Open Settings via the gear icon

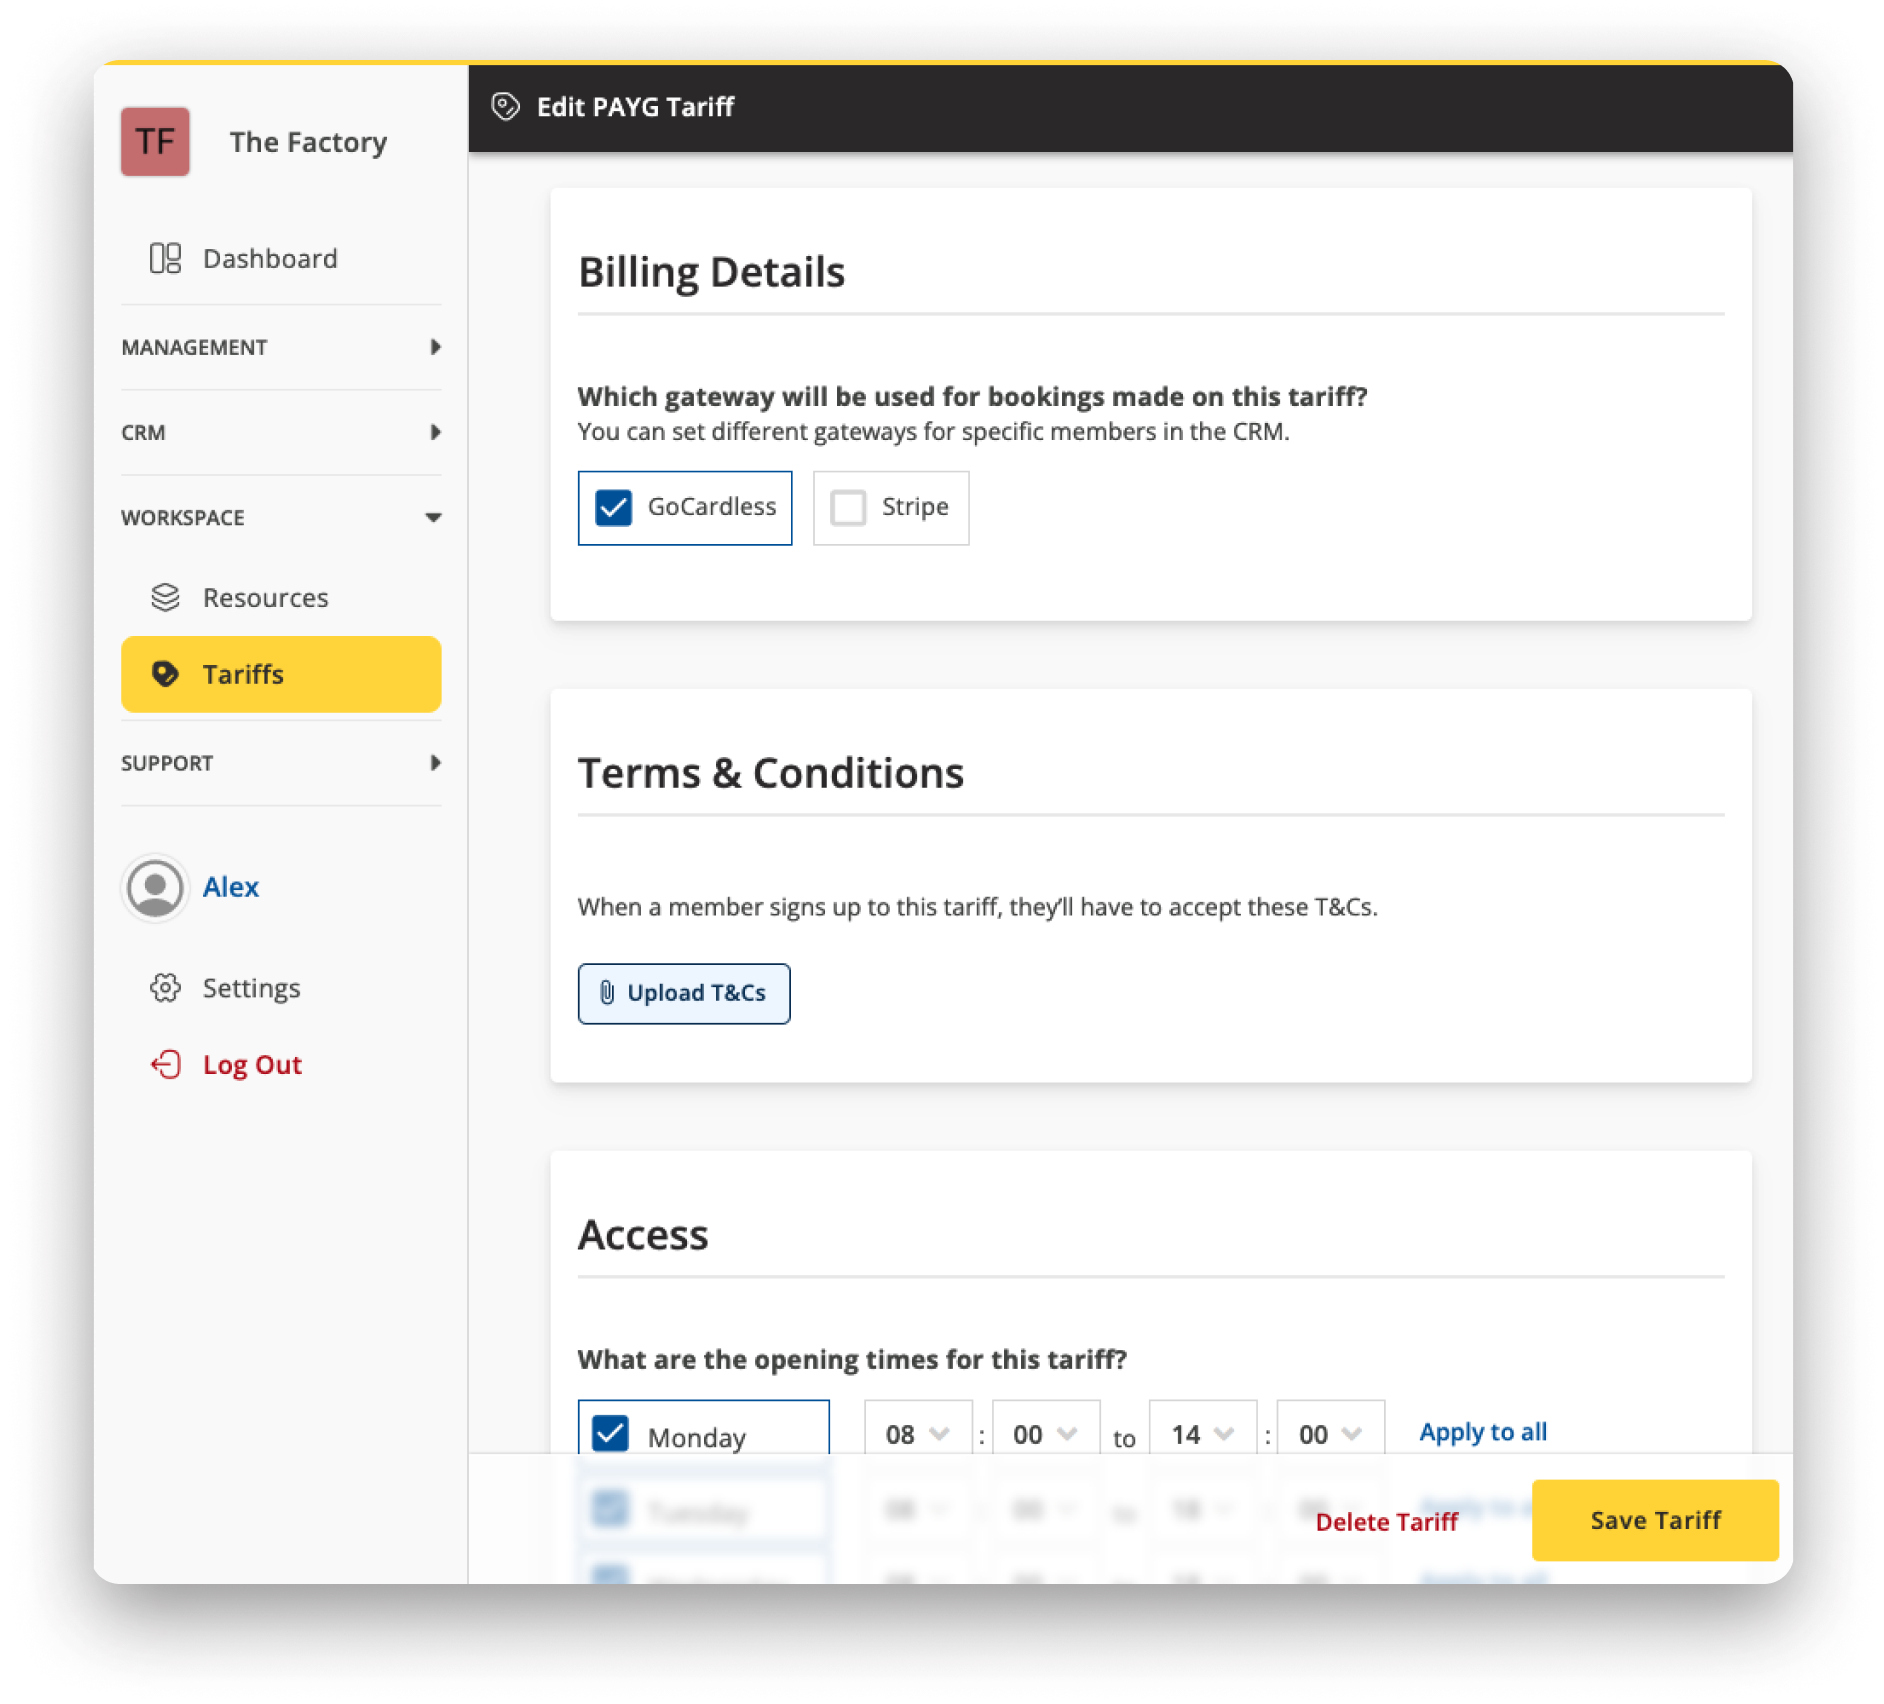165,988
